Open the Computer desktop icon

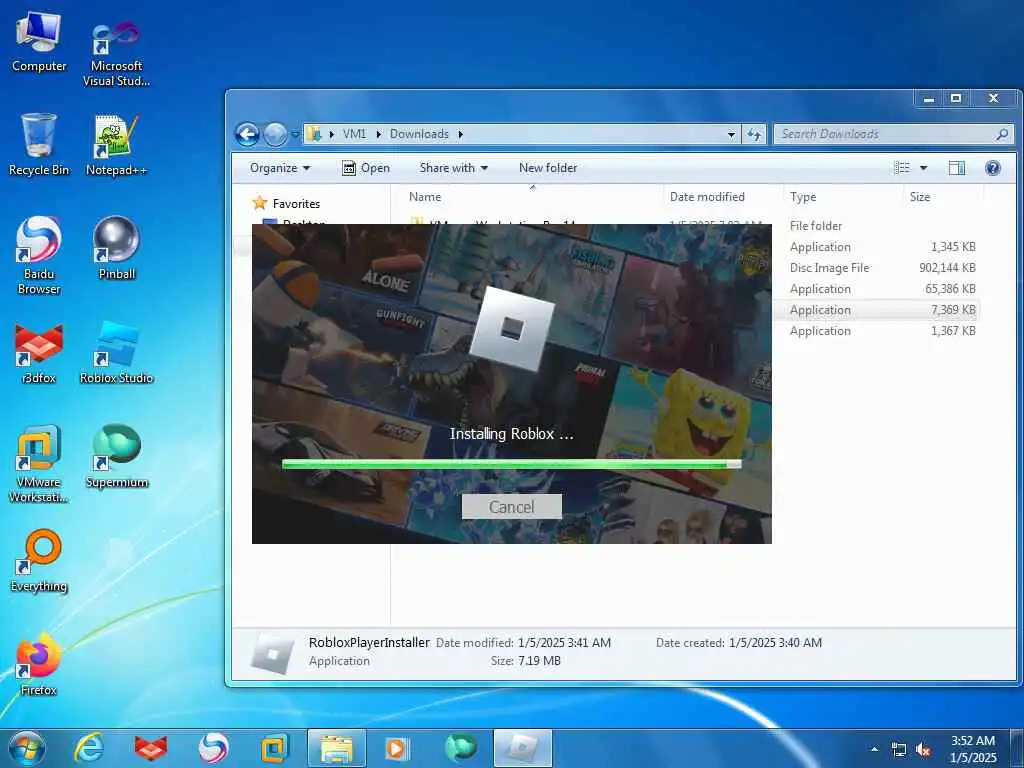(x=39, y=41)
